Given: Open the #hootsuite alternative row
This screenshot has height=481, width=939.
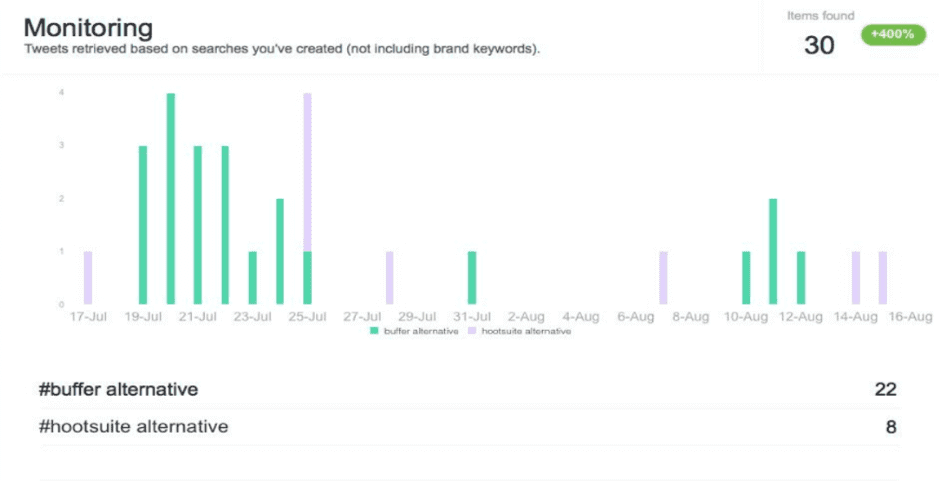Looking at the screenshot, I should coord(134,427).
